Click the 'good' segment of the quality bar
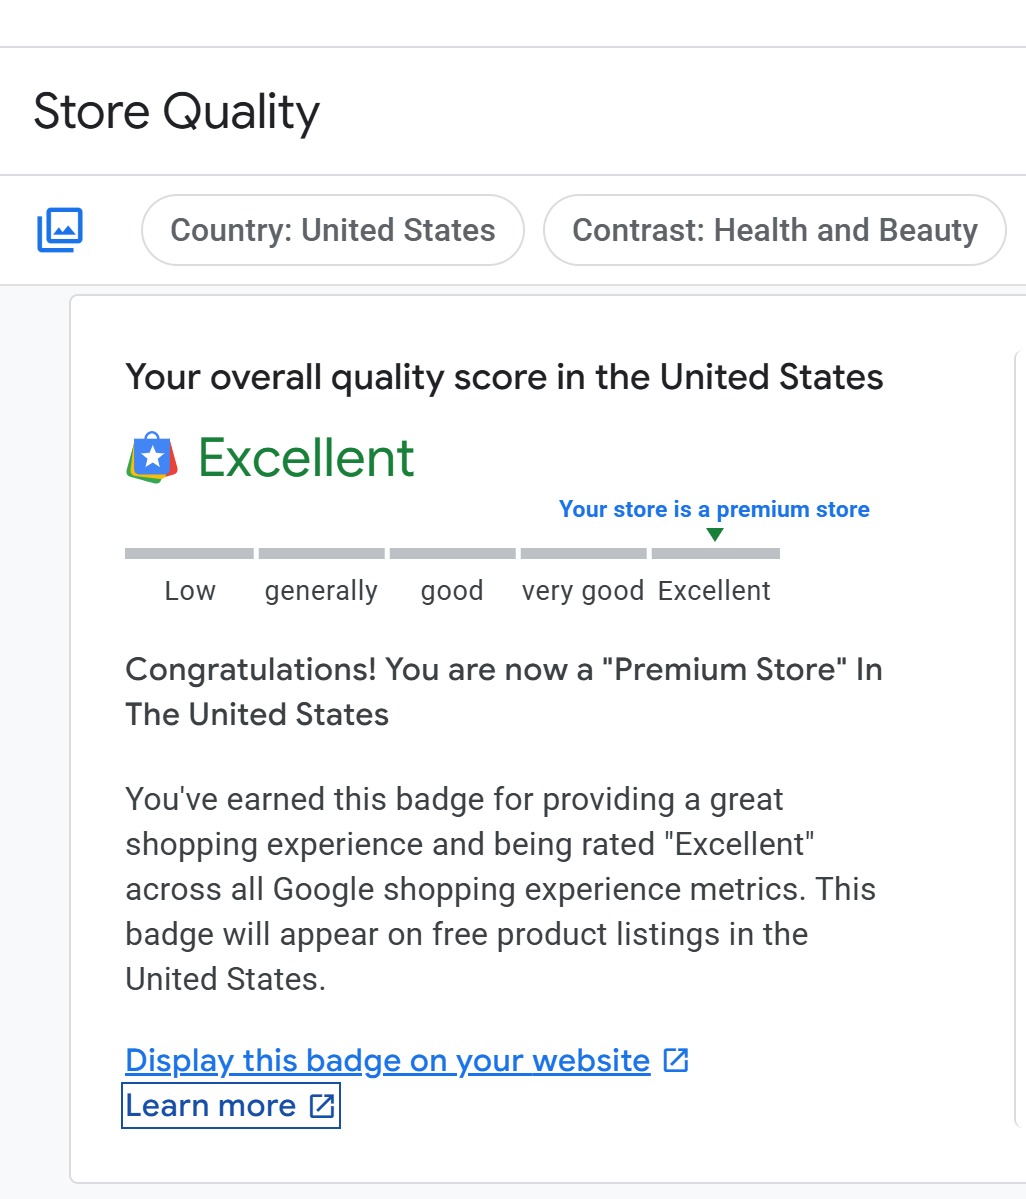The image size is (1026, 1199). (x=452, y=553)
